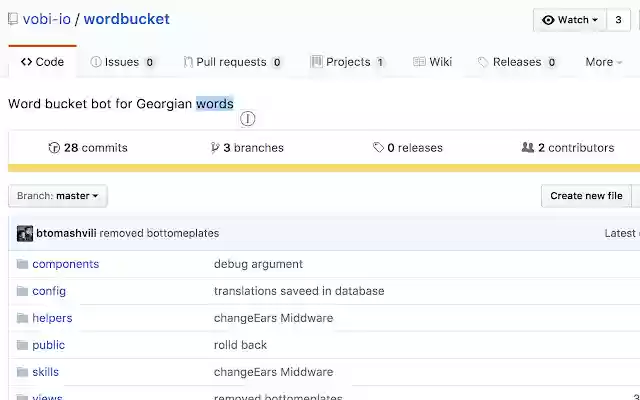Click the branches fork icon
This screenshot has width=640, height=400.
coord(215,148)
